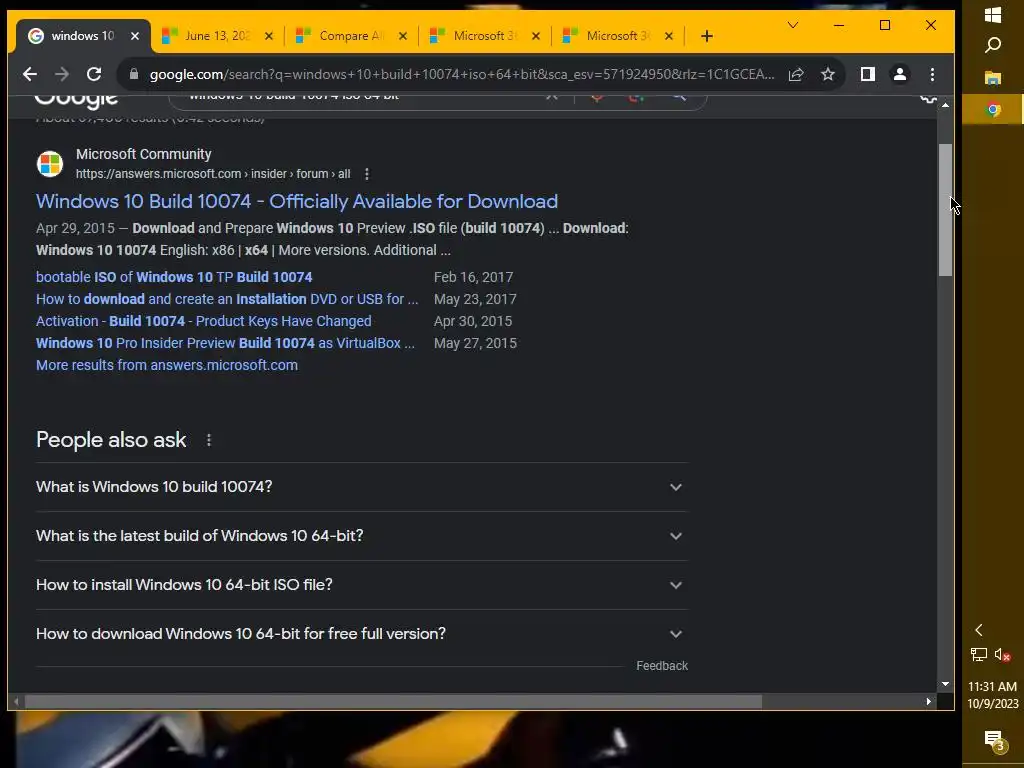This screenshot has width=1024, height=768.
Task: Close the 'Compare' tab
Action: [x=403, y=36]
